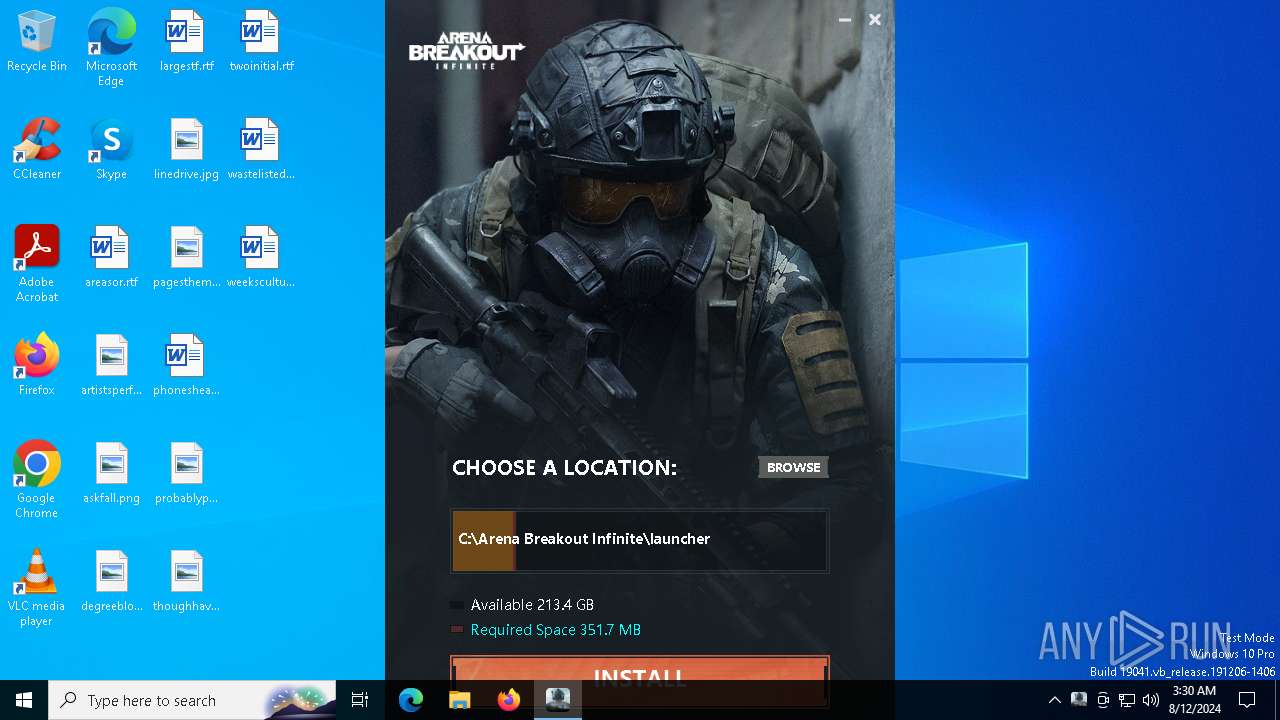Select Adobe Acrobat desktop shortcut
1280x720 pixels.
point(37,264)
